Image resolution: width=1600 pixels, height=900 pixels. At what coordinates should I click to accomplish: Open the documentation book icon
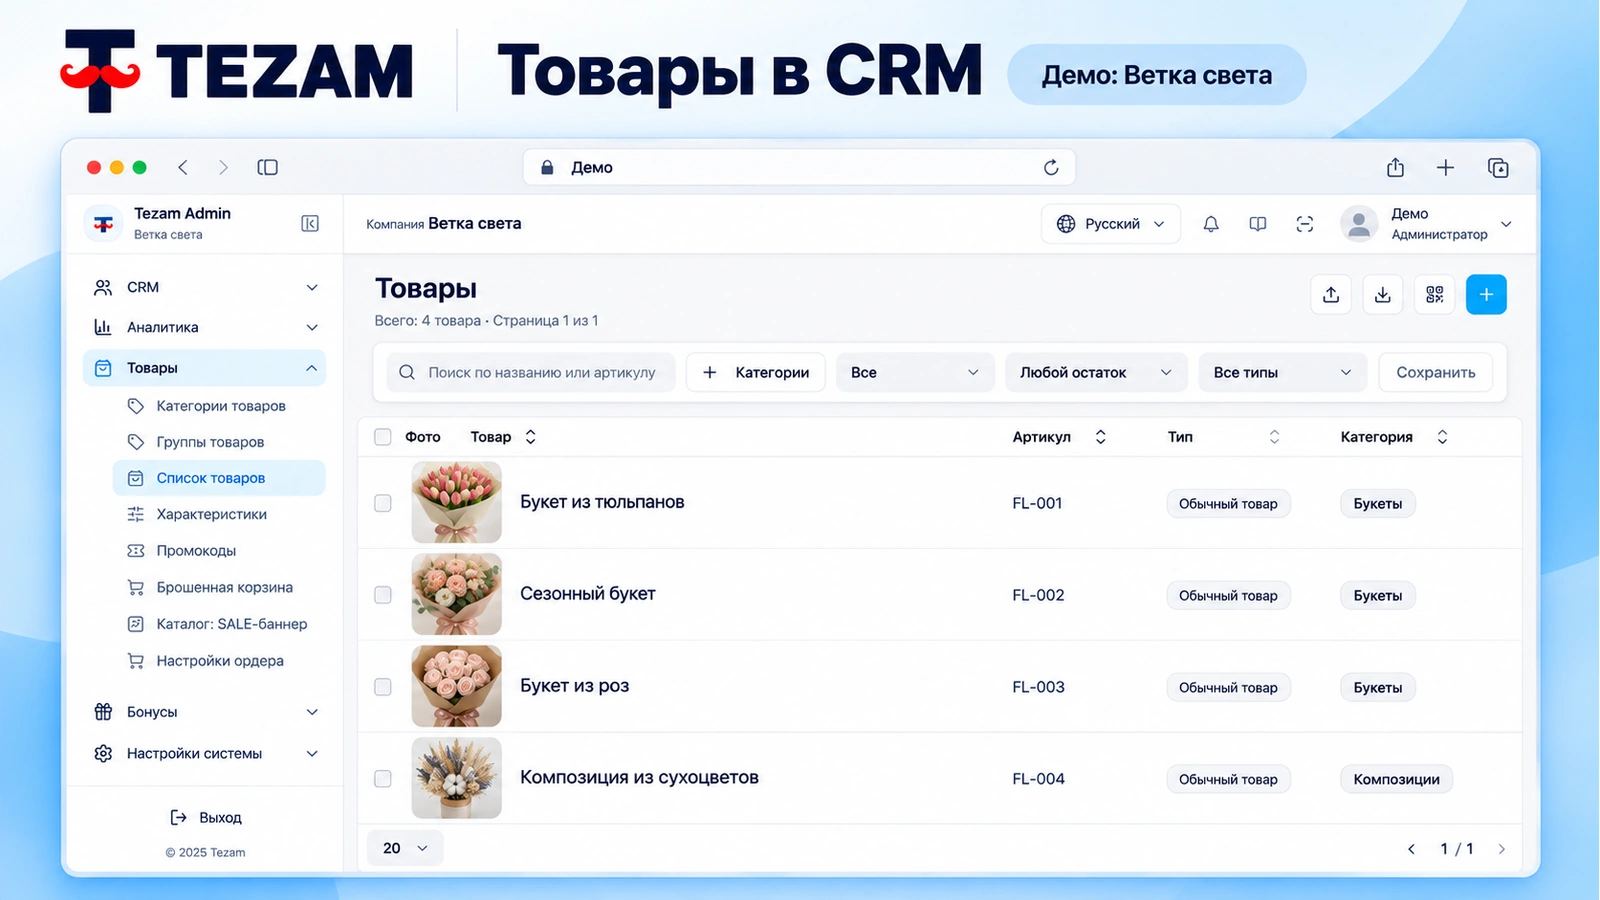[1258, 224]
